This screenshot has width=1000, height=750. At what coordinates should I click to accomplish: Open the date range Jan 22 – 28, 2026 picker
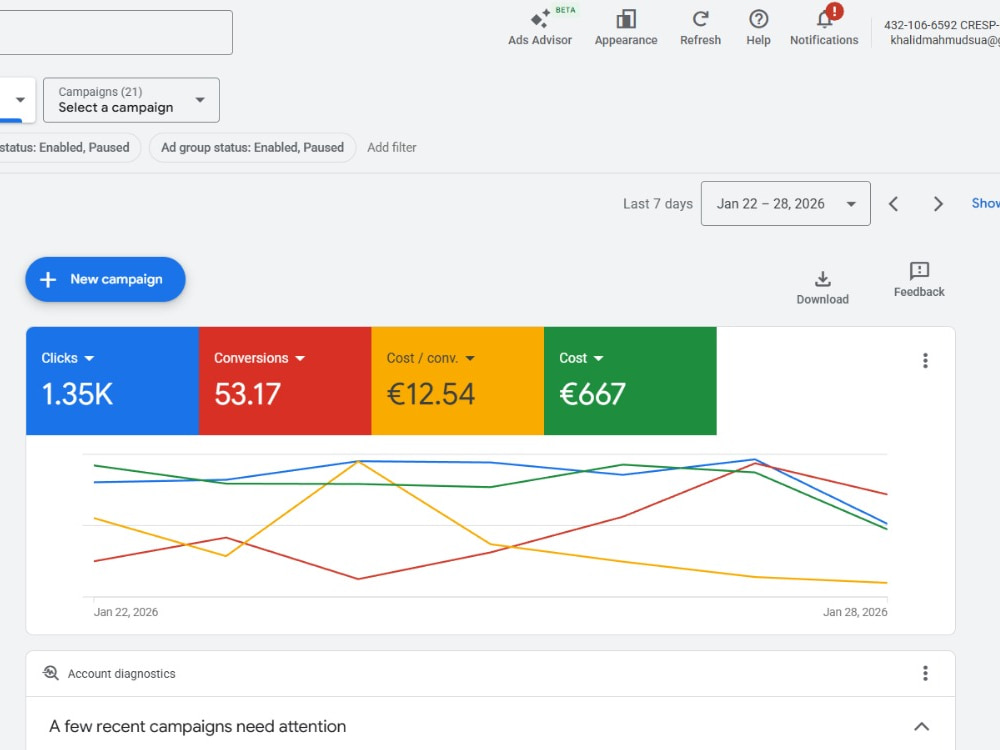coord(786,203)
